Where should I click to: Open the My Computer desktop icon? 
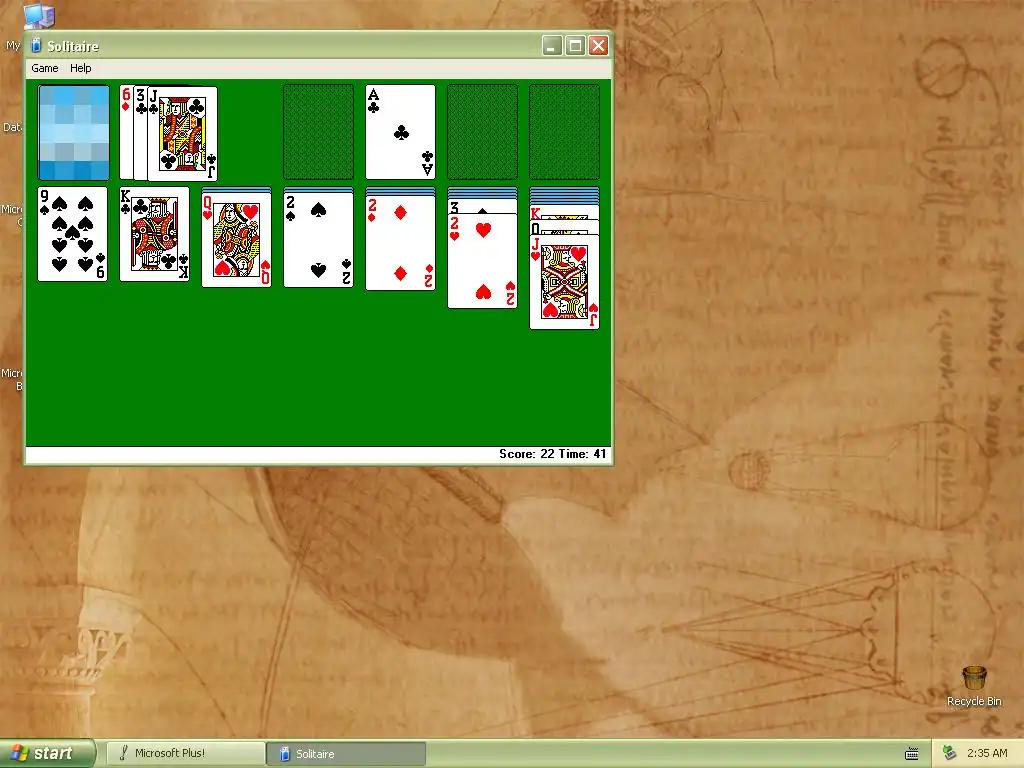pyautogui.click(x=39, y=16)
